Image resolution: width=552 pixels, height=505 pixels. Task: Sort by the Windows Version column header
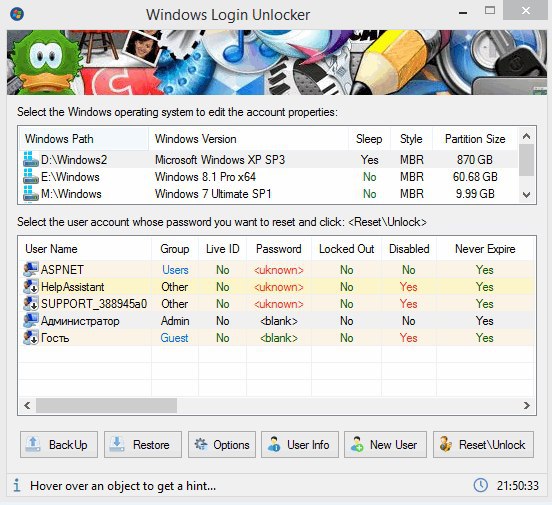point(249,139)
